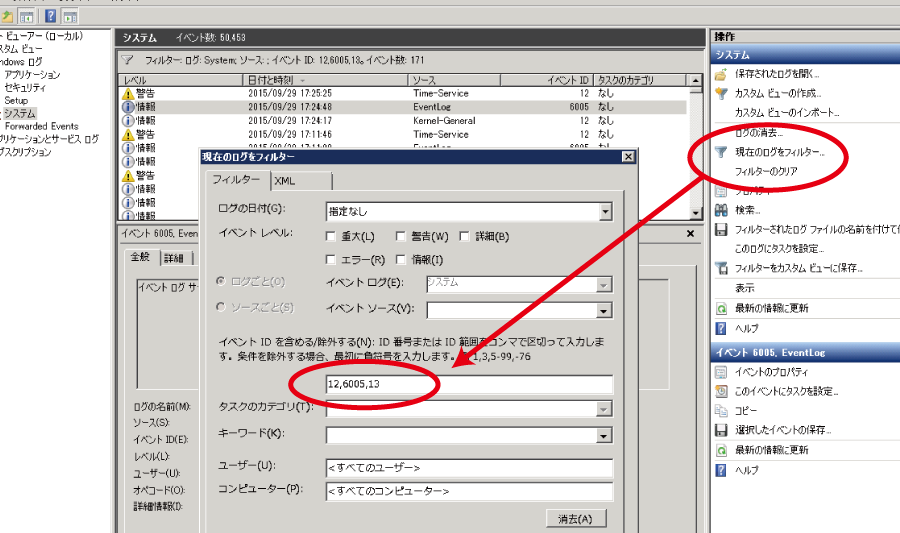
Task: Enable the エラー(R) level checkbox
Action: 331,259
